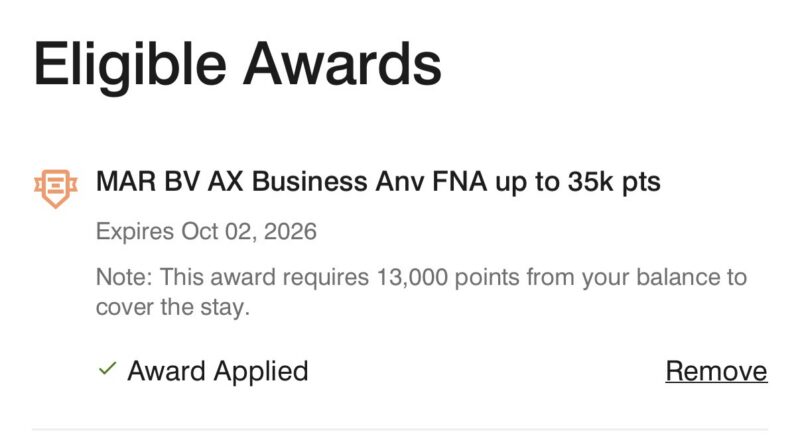Click the Expires Oct 02, 2026 text

coord(206,232)
